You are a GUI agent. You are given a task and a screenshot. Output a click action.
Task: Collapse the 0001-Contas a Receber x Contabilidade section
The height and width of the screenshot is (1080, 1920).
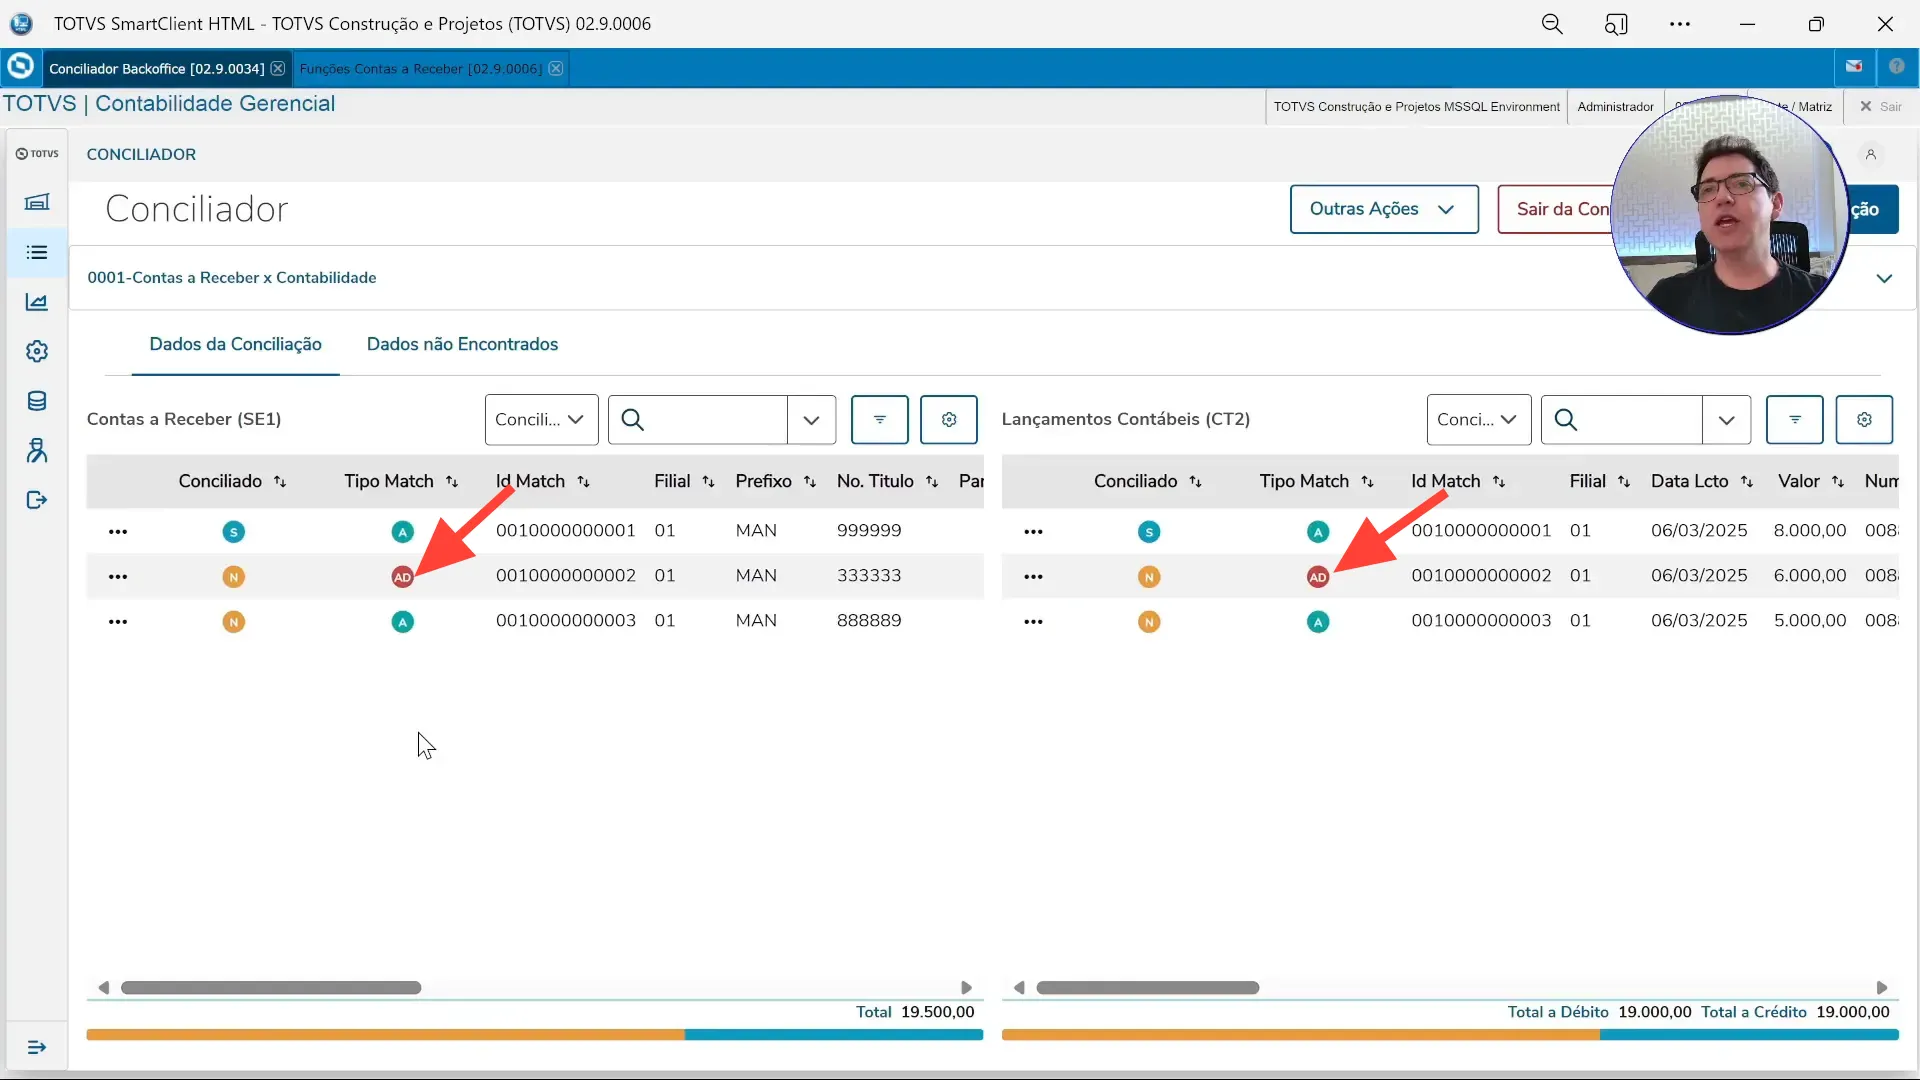pyautogui.click(x=1884, y=279)
